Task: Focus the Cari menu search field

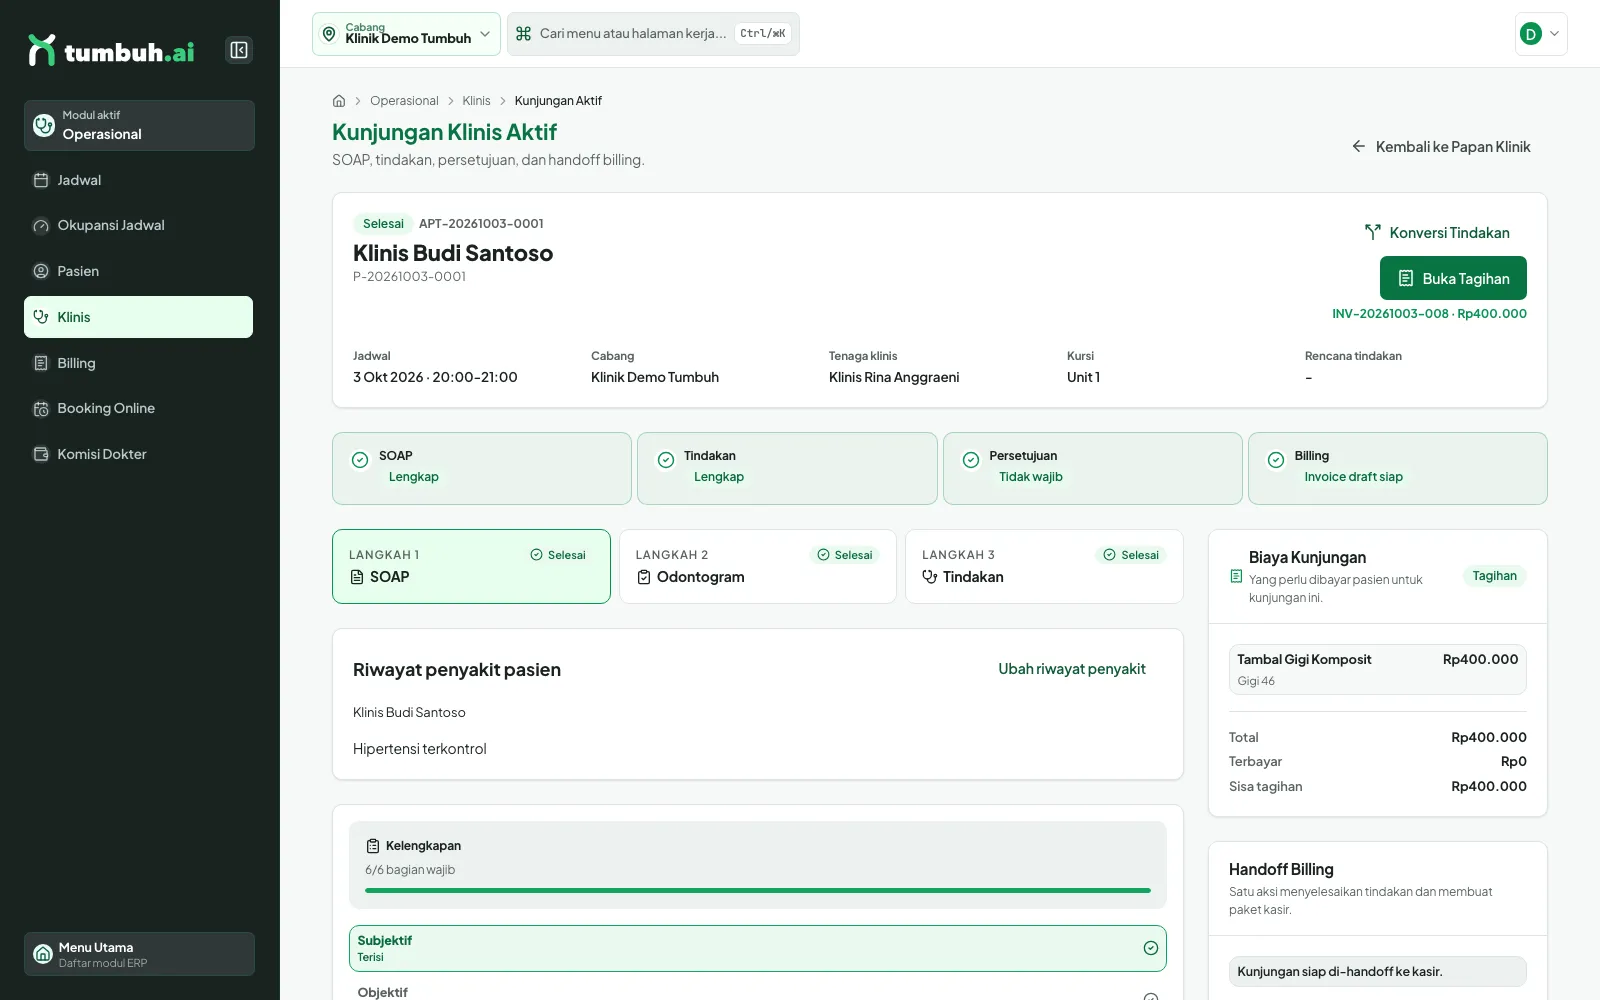Action: [653, 34]
